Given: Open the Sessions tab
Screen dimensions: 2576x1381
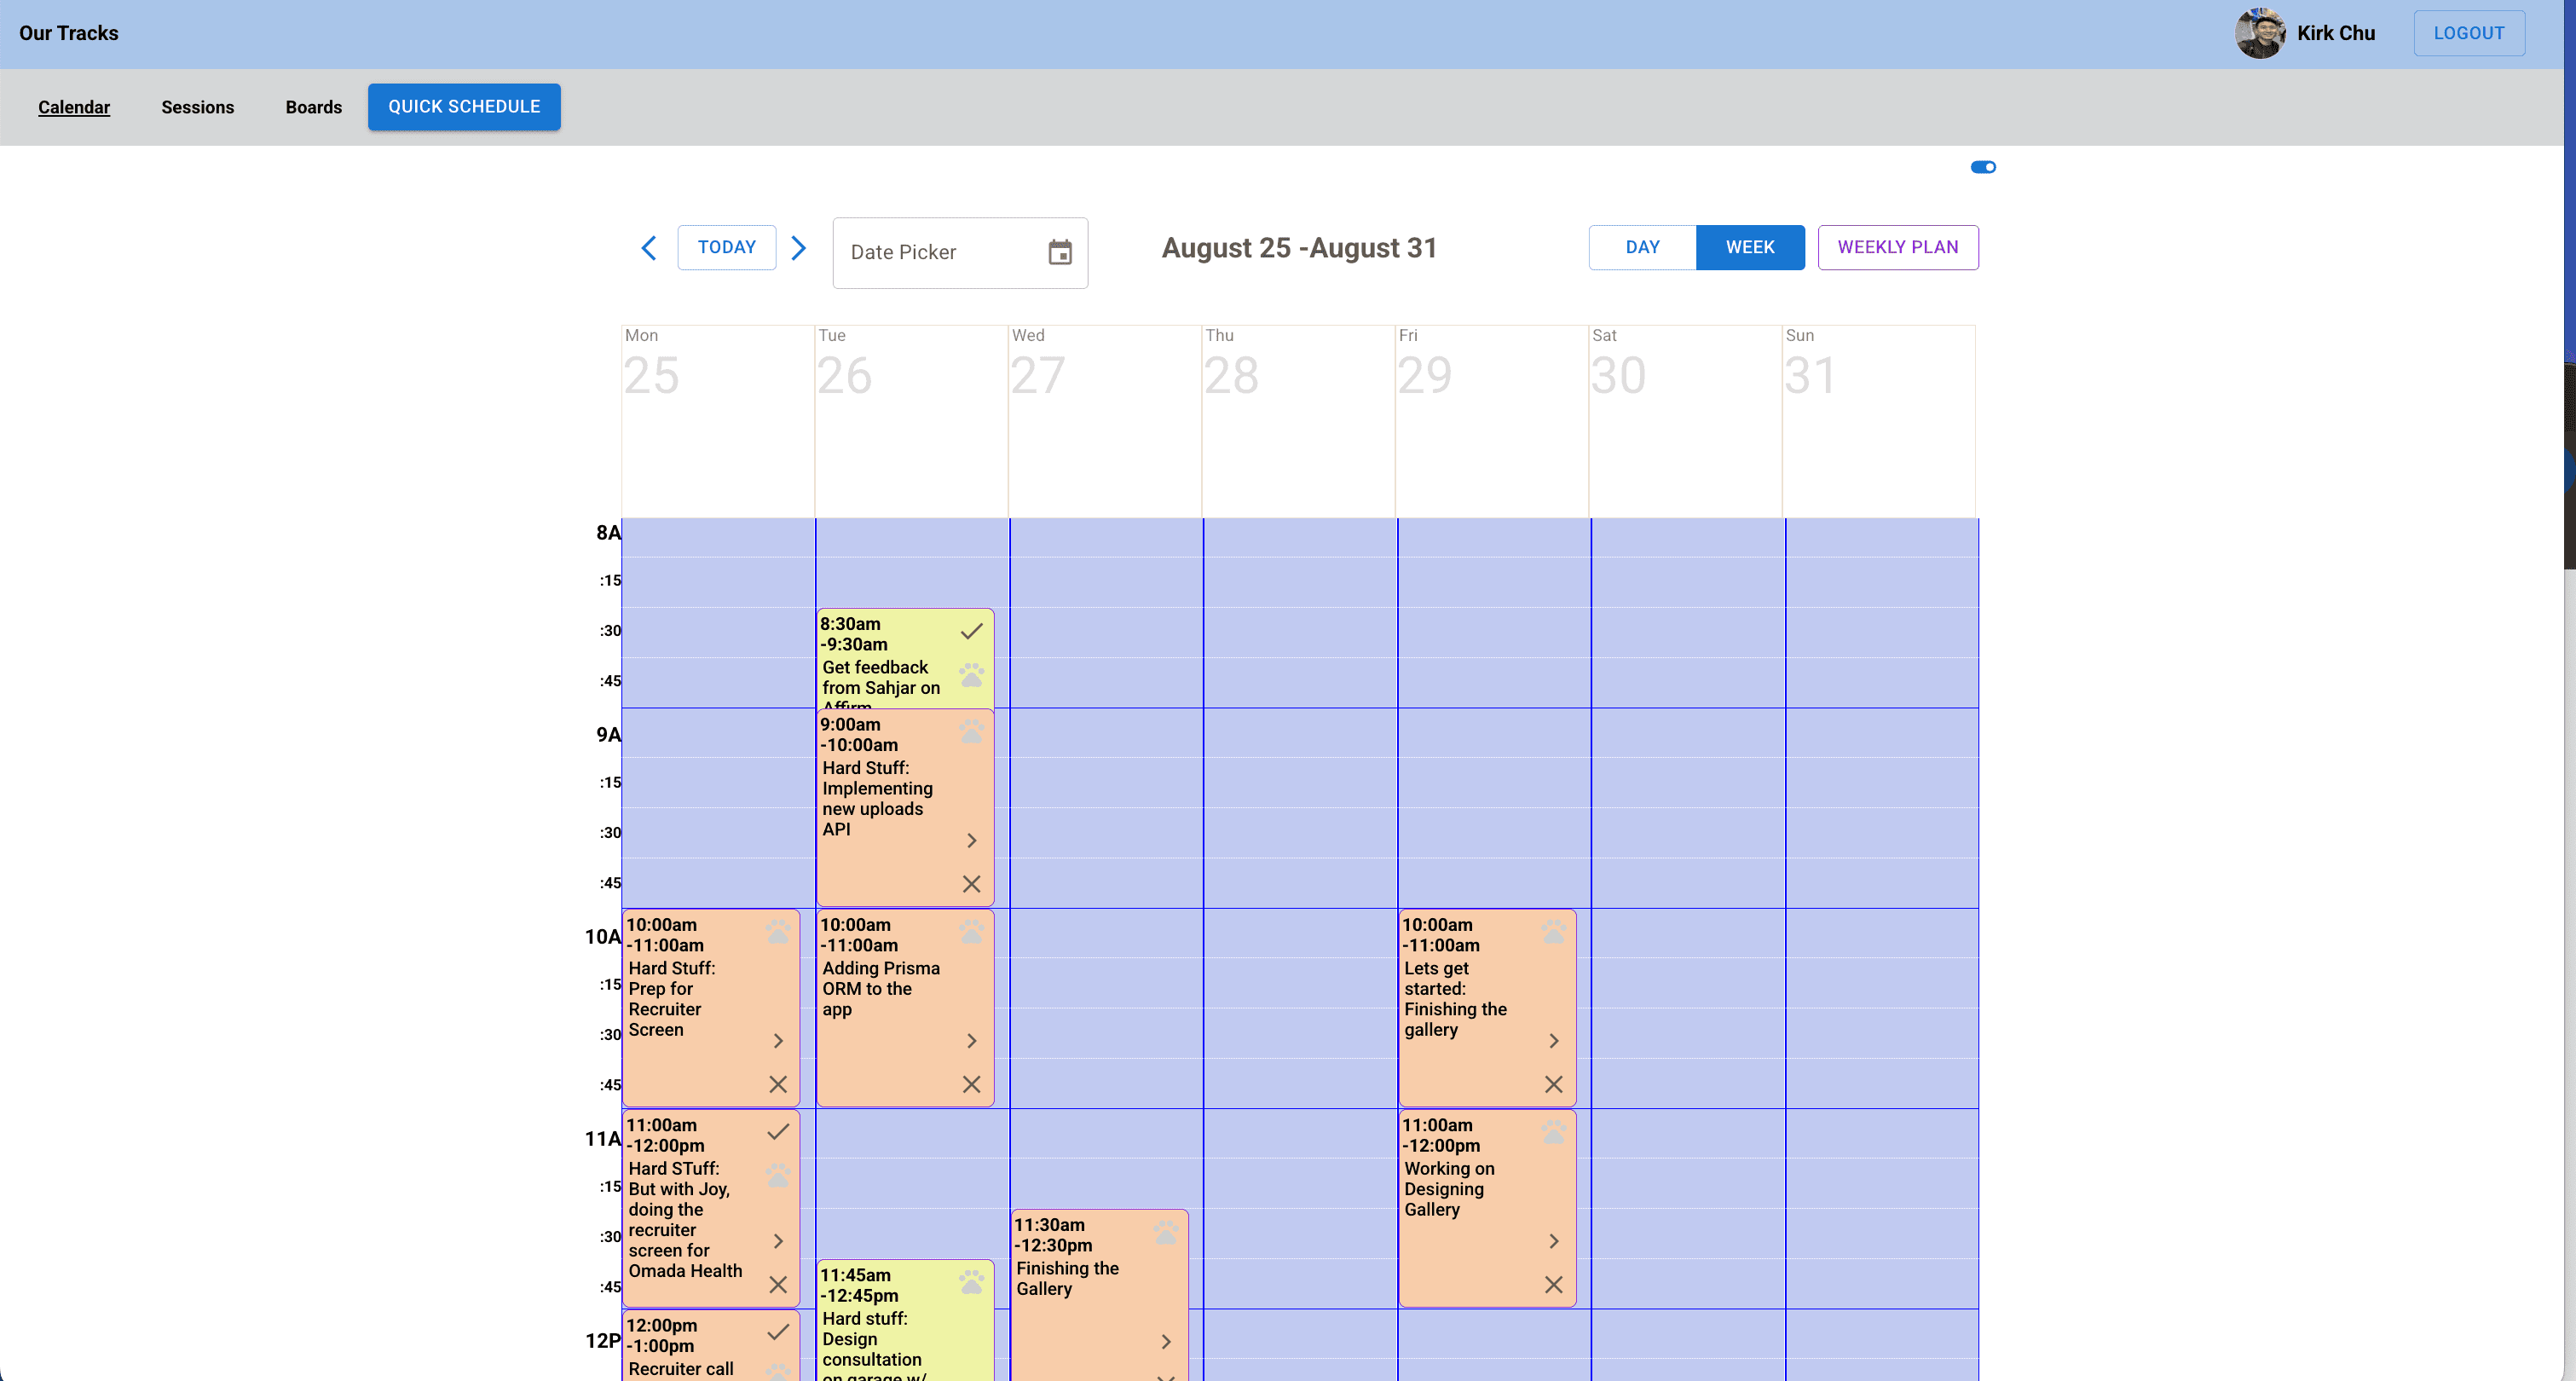Looking at the screenshot, I should [198, 107].
